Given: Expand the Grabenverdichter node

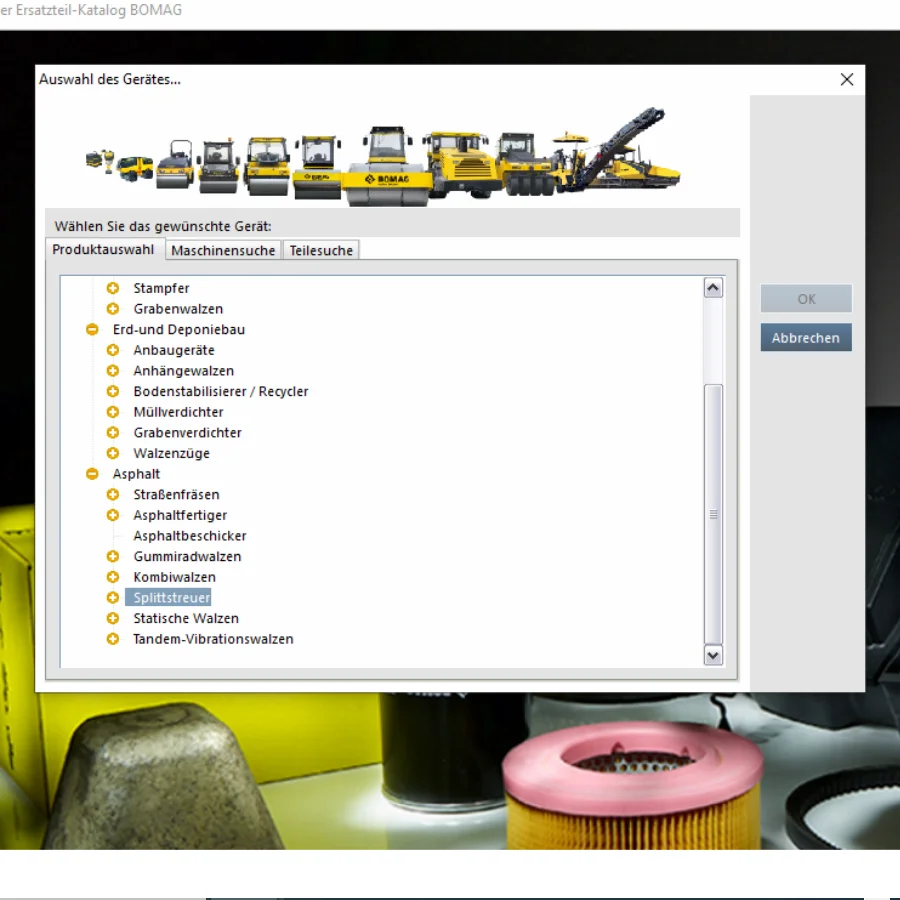Looking at the screenshot, I should [113, 433].
